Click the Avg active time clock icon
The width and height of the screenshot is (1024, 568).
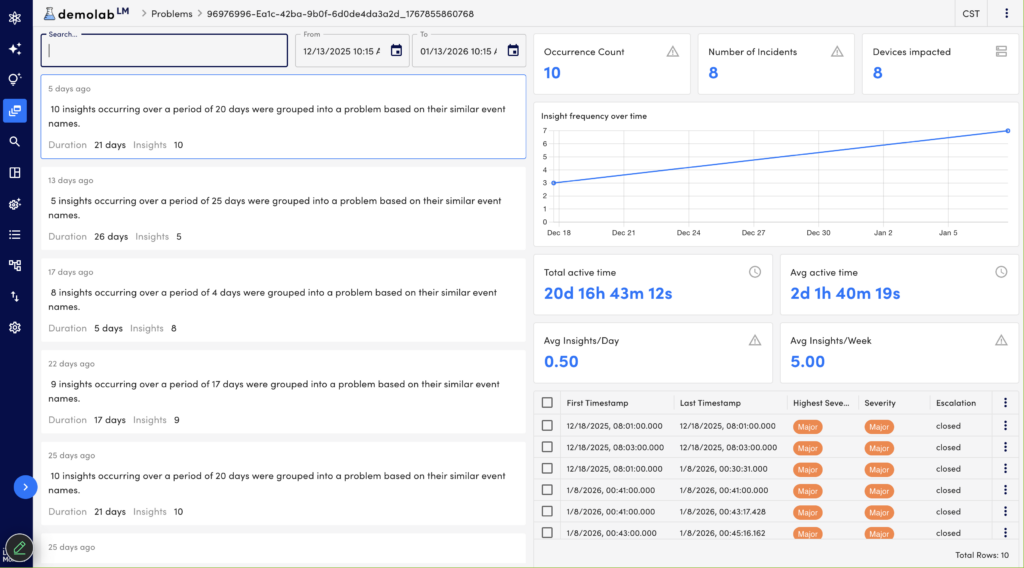[1001, 272]
